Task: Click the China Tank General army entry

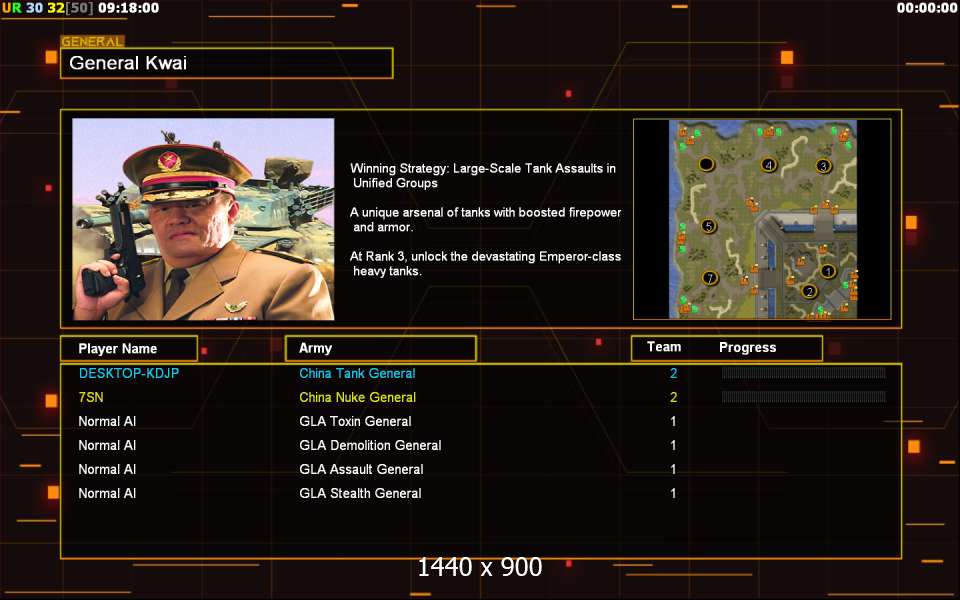Action: (x=357, y=373)
